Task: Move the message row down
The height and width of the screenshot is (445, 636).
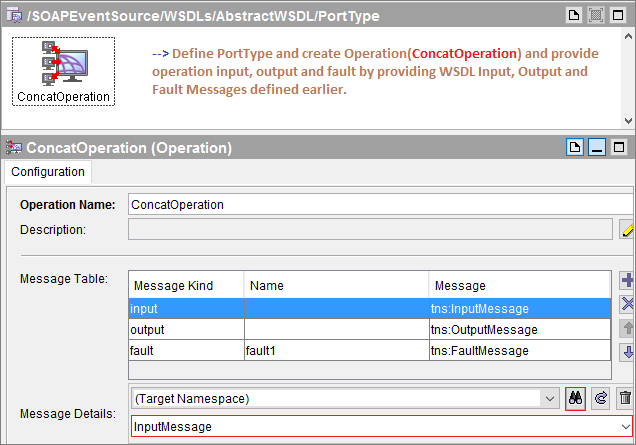Action: coord(627,352)
